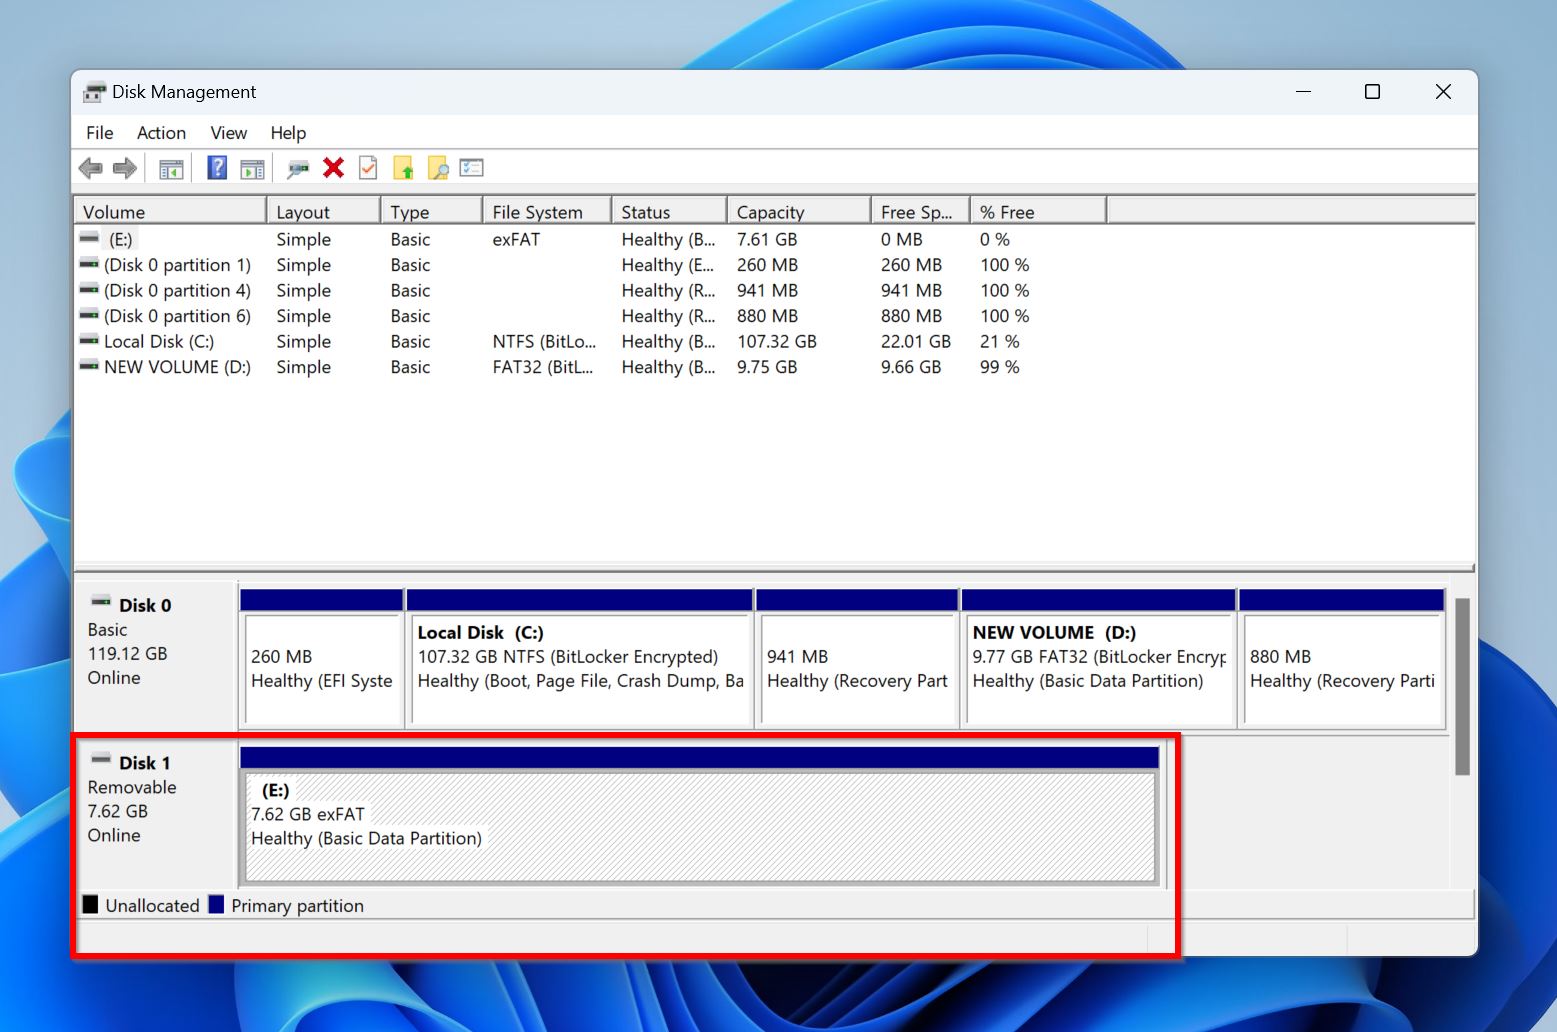
Task: Open the View menu
Action: [228, 133]
